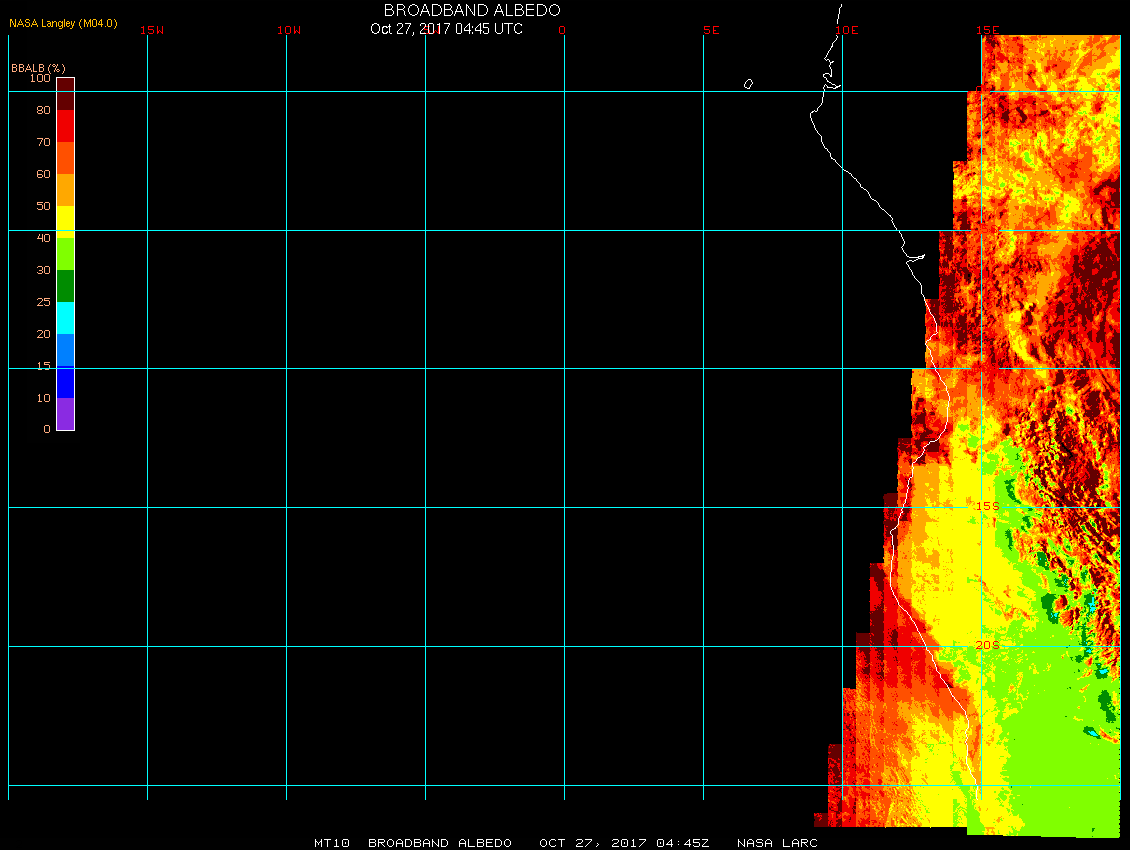Click the 15W longitude label

[x=152, y=30]
